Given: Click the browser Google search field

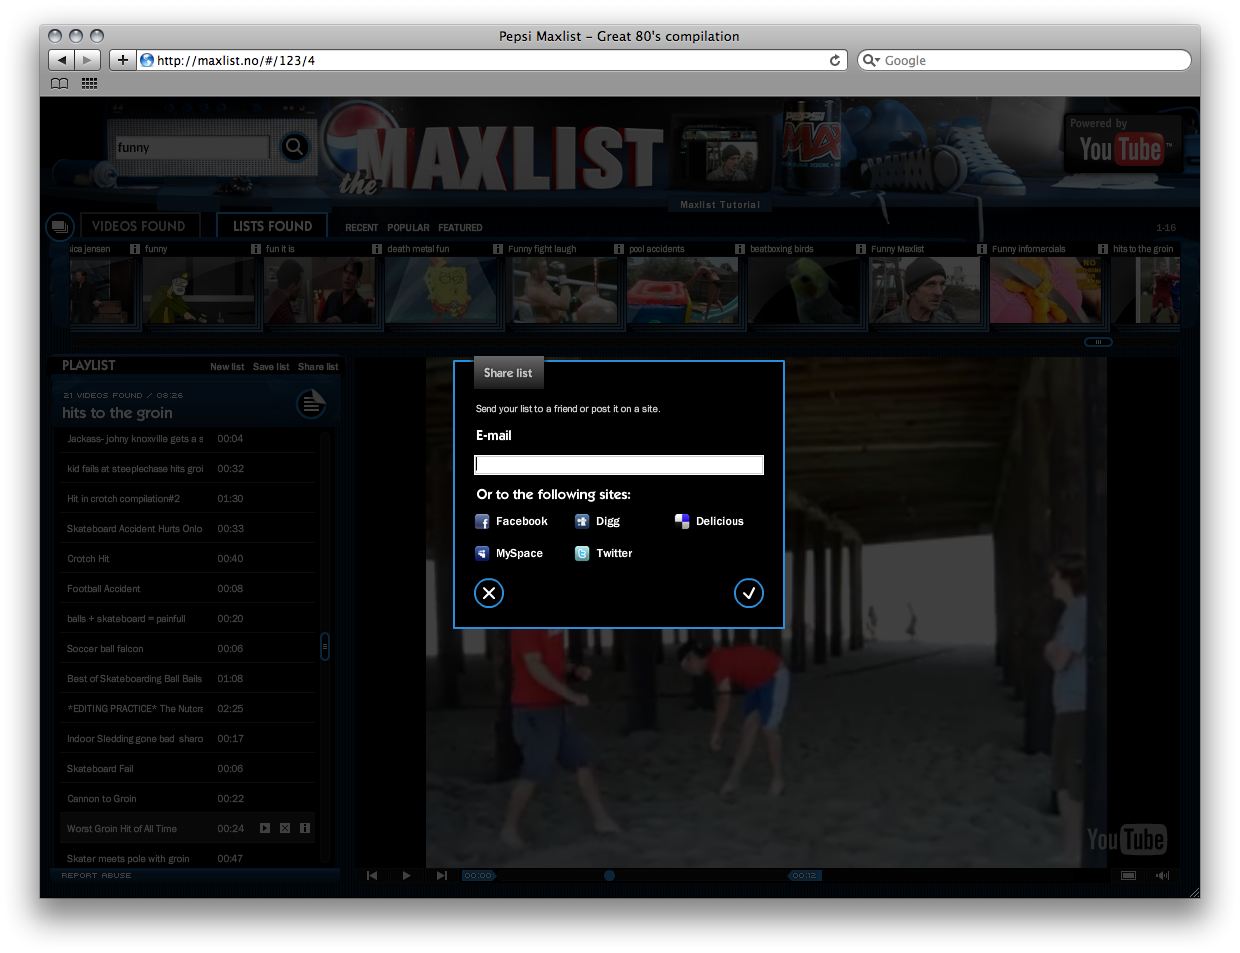Looking at the screenshot, I should [1024, 60].
